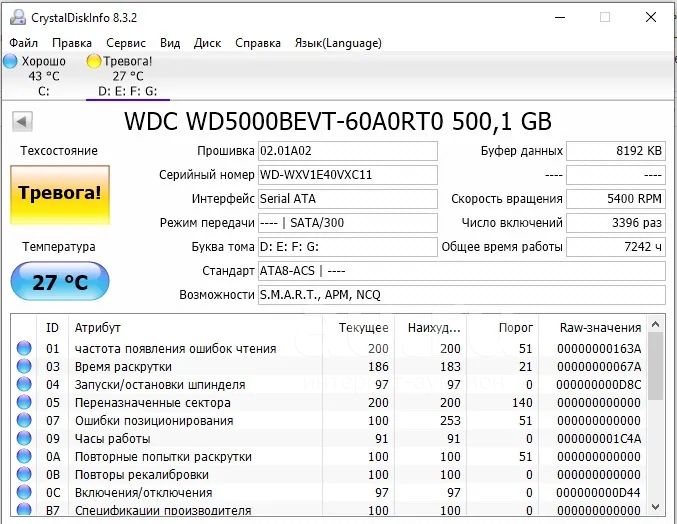Click the Возможности field S.M.A.R.T., APM, NCQ
Screen dimensions: 677x524
click(x=462, y=295)
